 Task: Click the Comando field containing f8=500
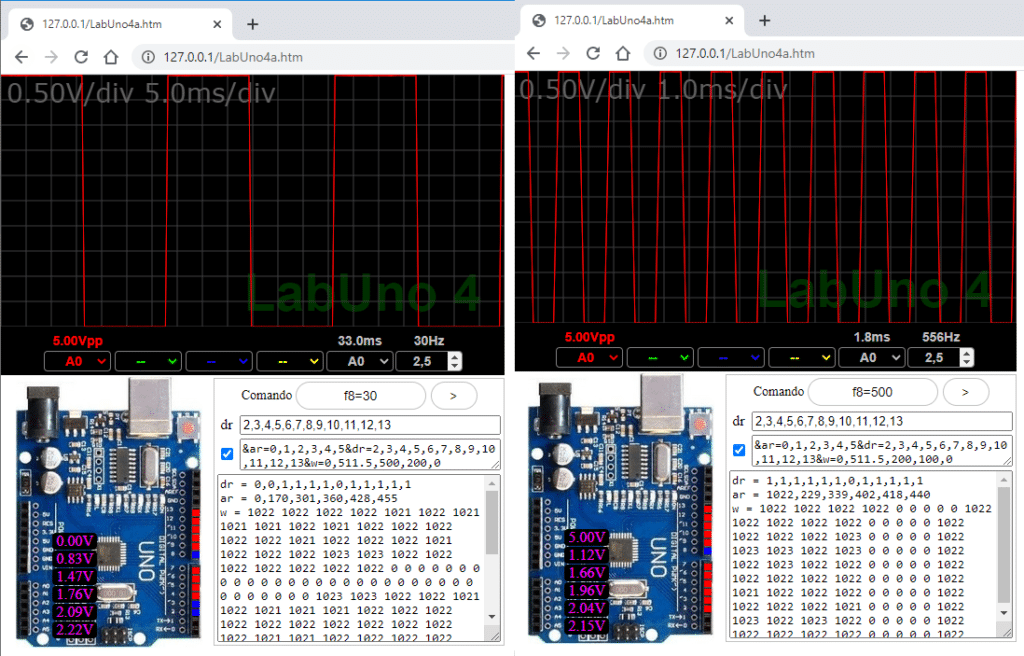[x=872, y=392]
